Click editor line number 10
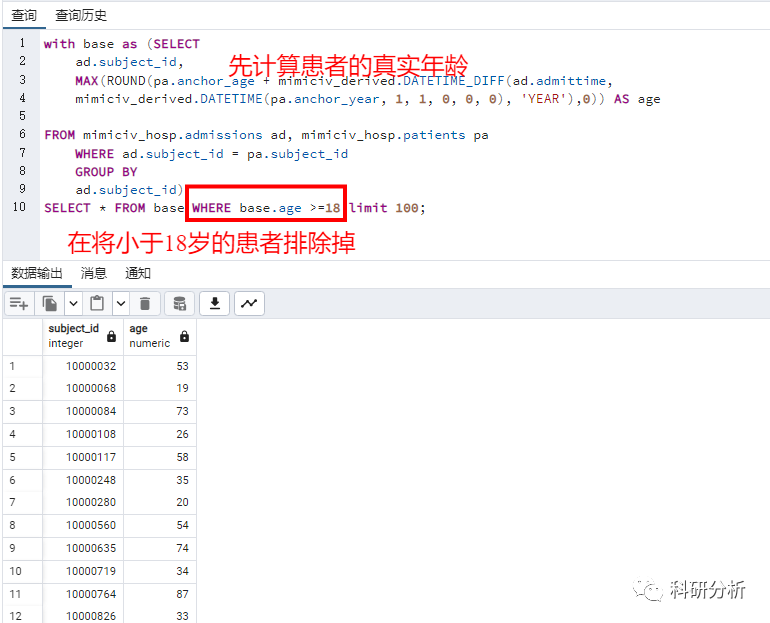The height and width of the screenshot is (623, 770). click(x=19, y=207)
